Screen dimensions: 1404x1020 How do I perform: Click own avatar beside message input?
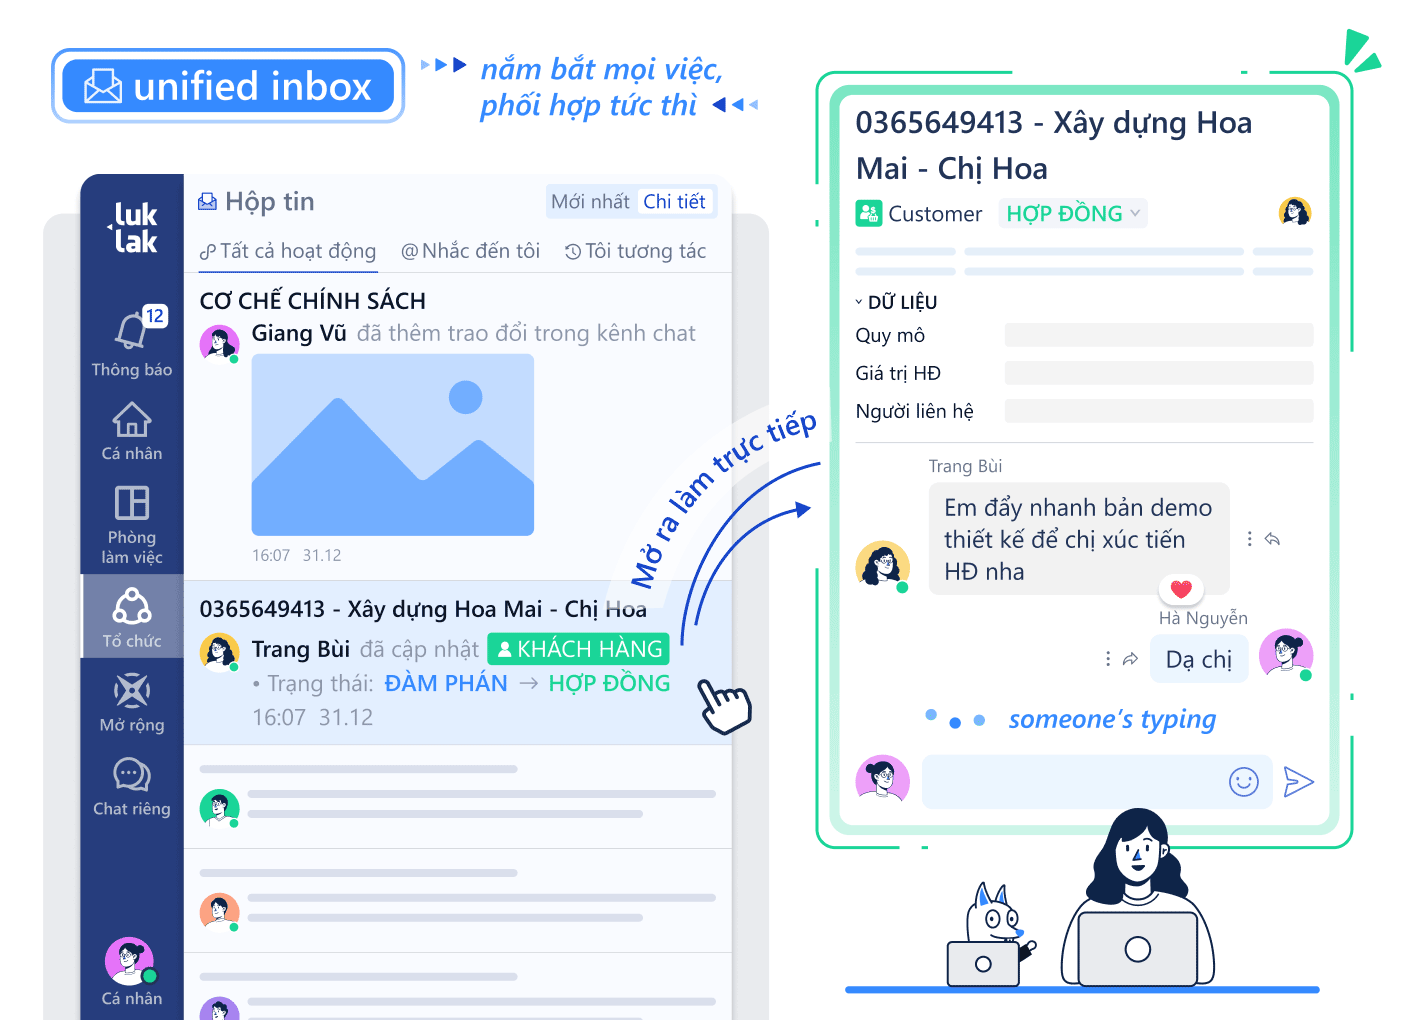883,780
